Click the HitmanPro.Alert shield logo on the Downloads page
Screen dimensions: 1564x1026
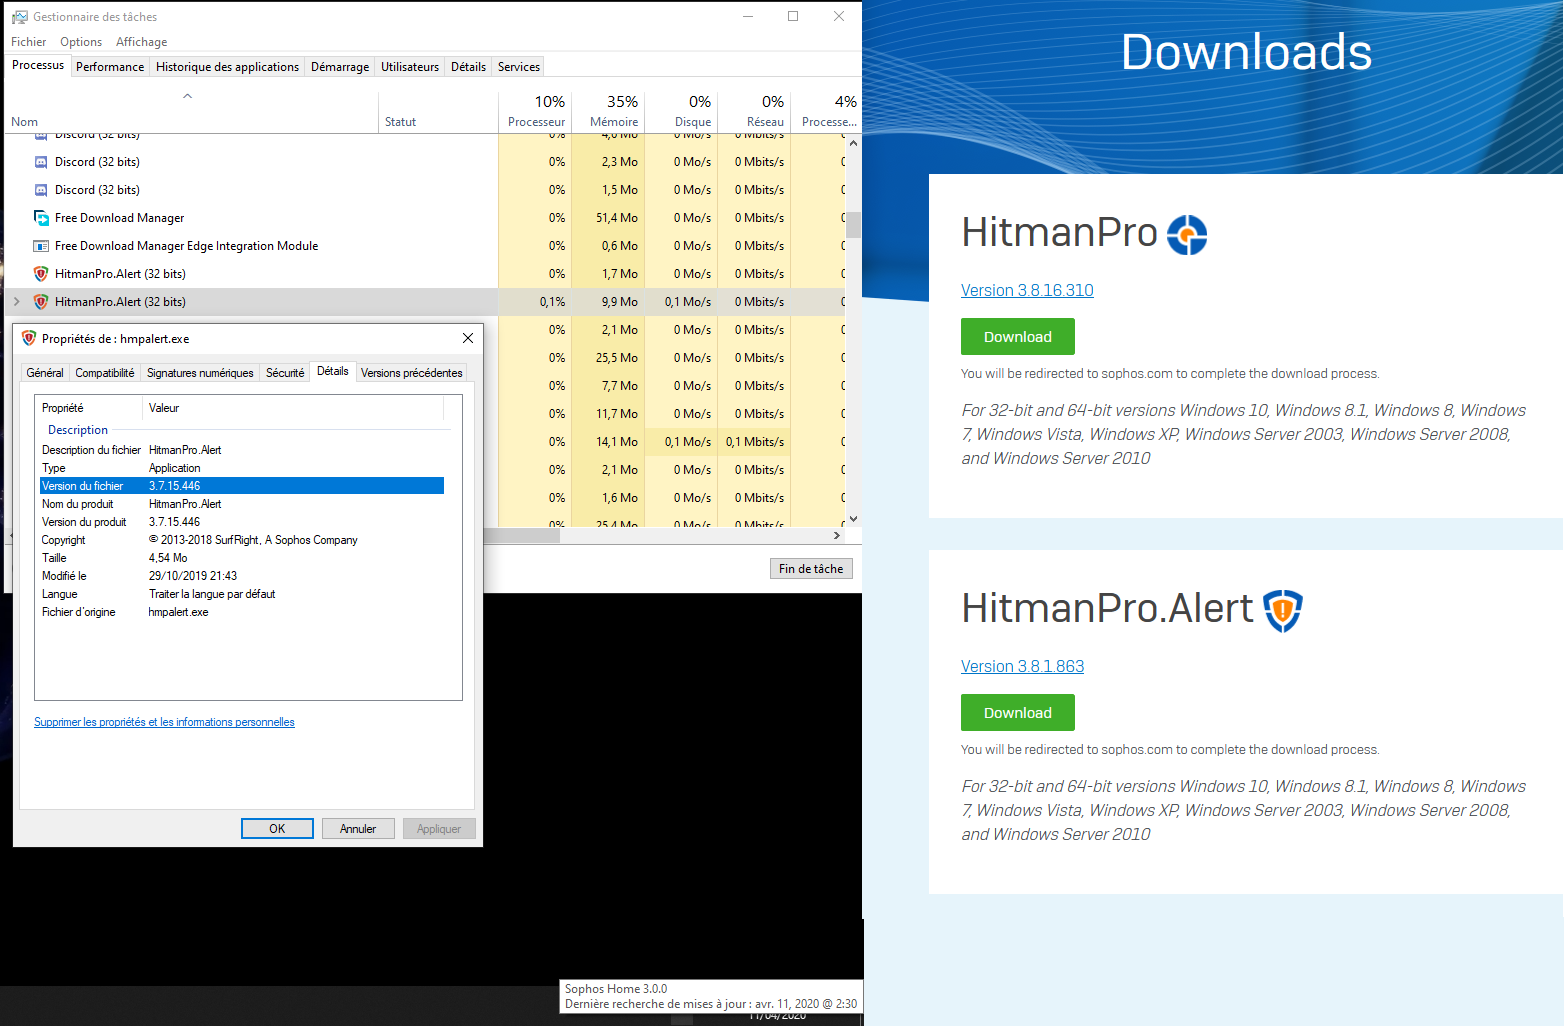(x=1283, y=611)
